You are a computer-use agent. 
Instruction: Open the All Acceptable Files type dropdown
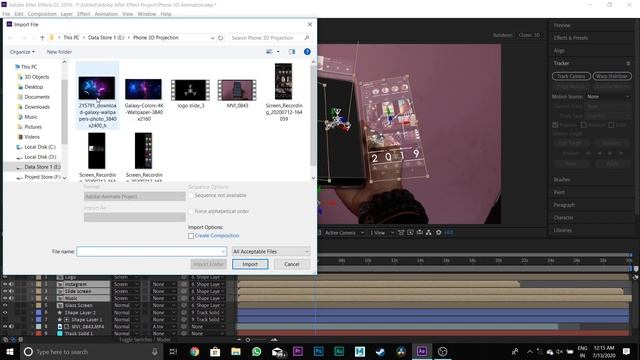pos(271,251)
